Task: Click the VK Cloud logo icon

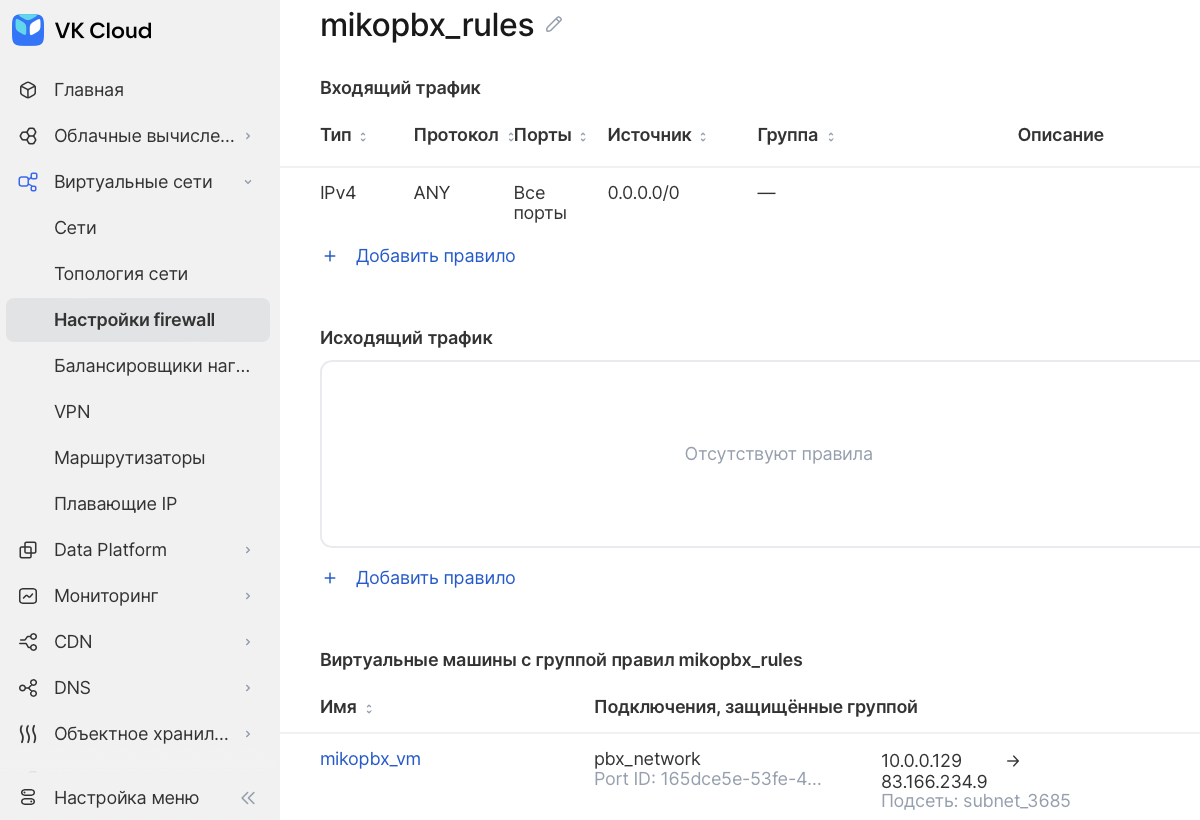Action: (28, 30)
